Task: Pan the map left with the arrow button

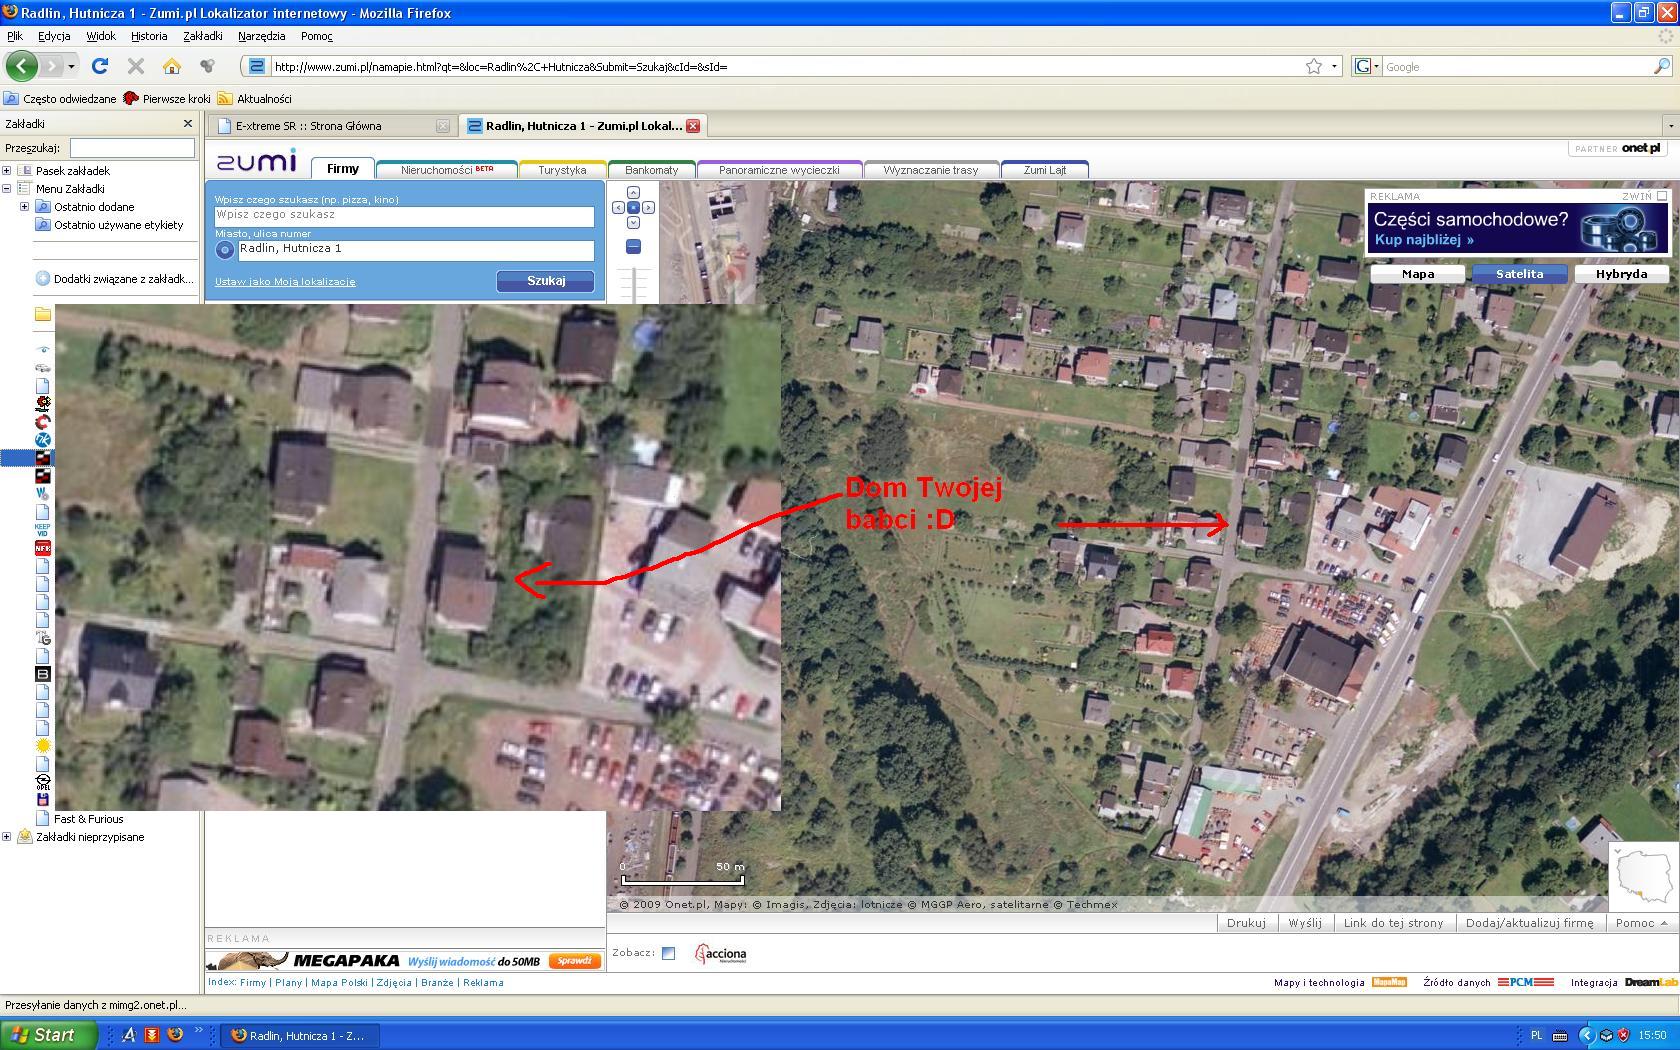Action: (x=618, y=207)
